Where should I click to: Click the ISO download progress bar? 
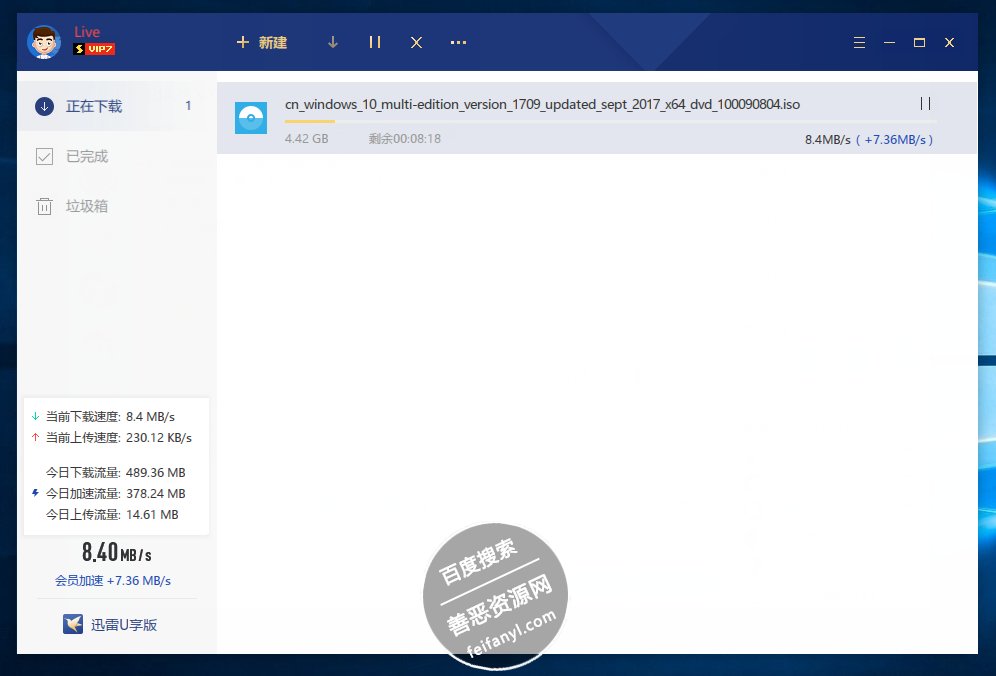click(x=610, y=122)
